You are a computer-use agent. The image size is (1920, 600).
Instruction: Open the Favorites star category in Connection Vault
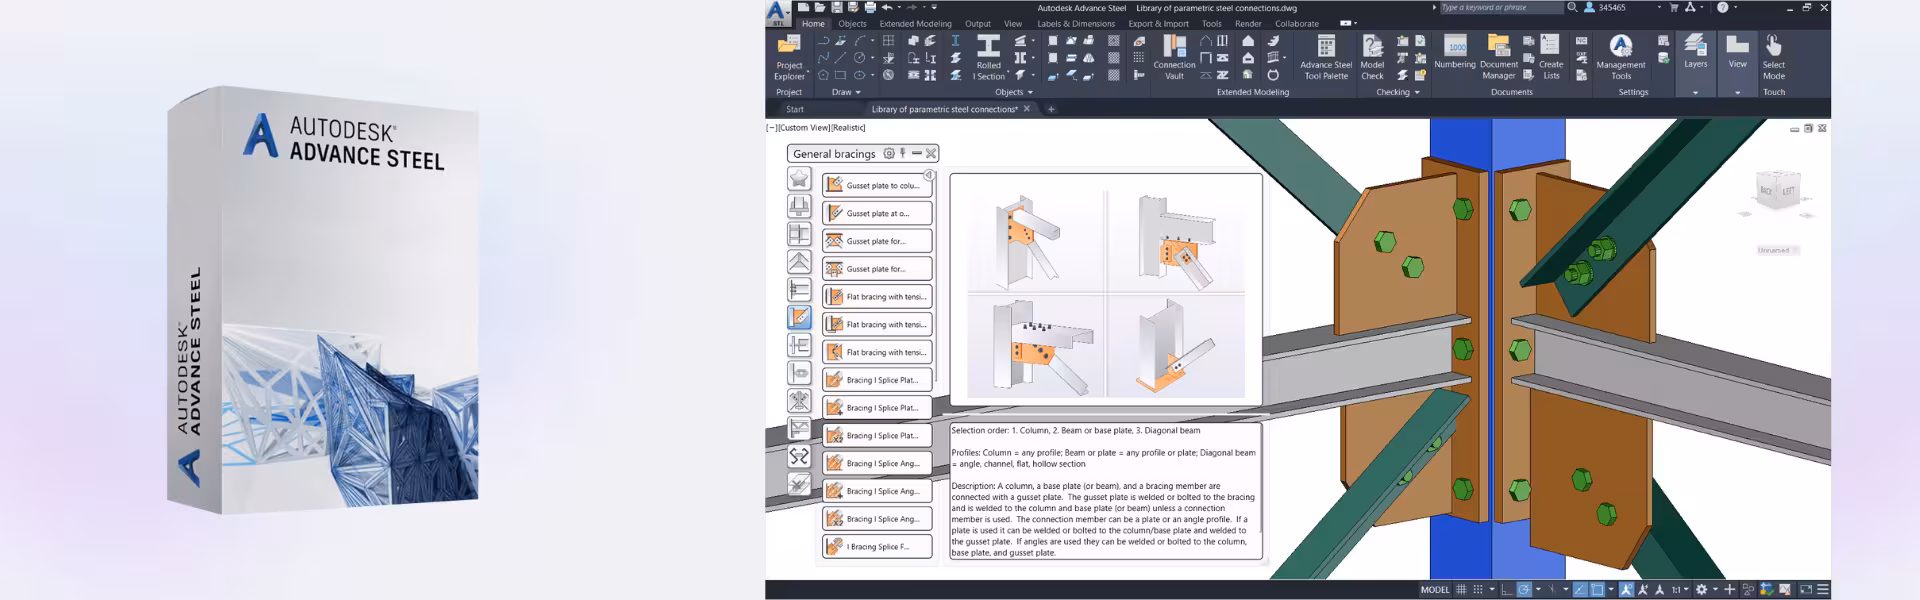(799, 178)
